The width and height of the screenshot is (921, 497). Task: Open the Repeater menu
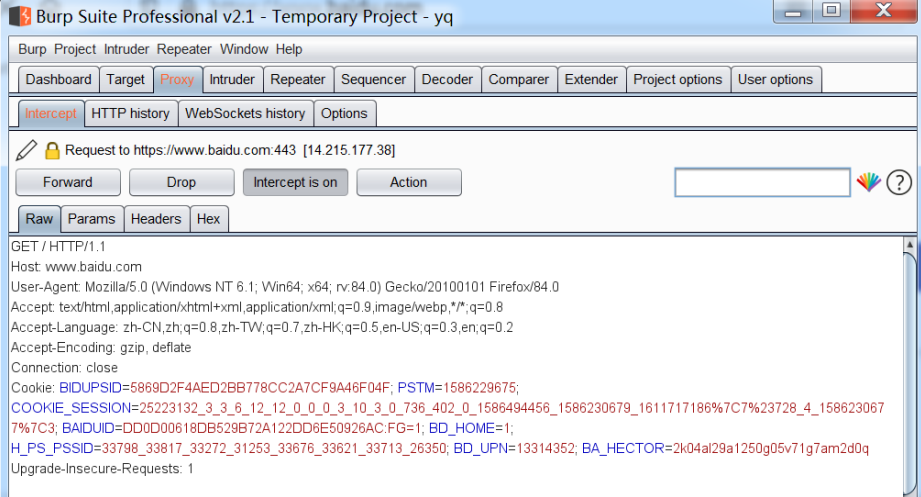pos(184,49)
